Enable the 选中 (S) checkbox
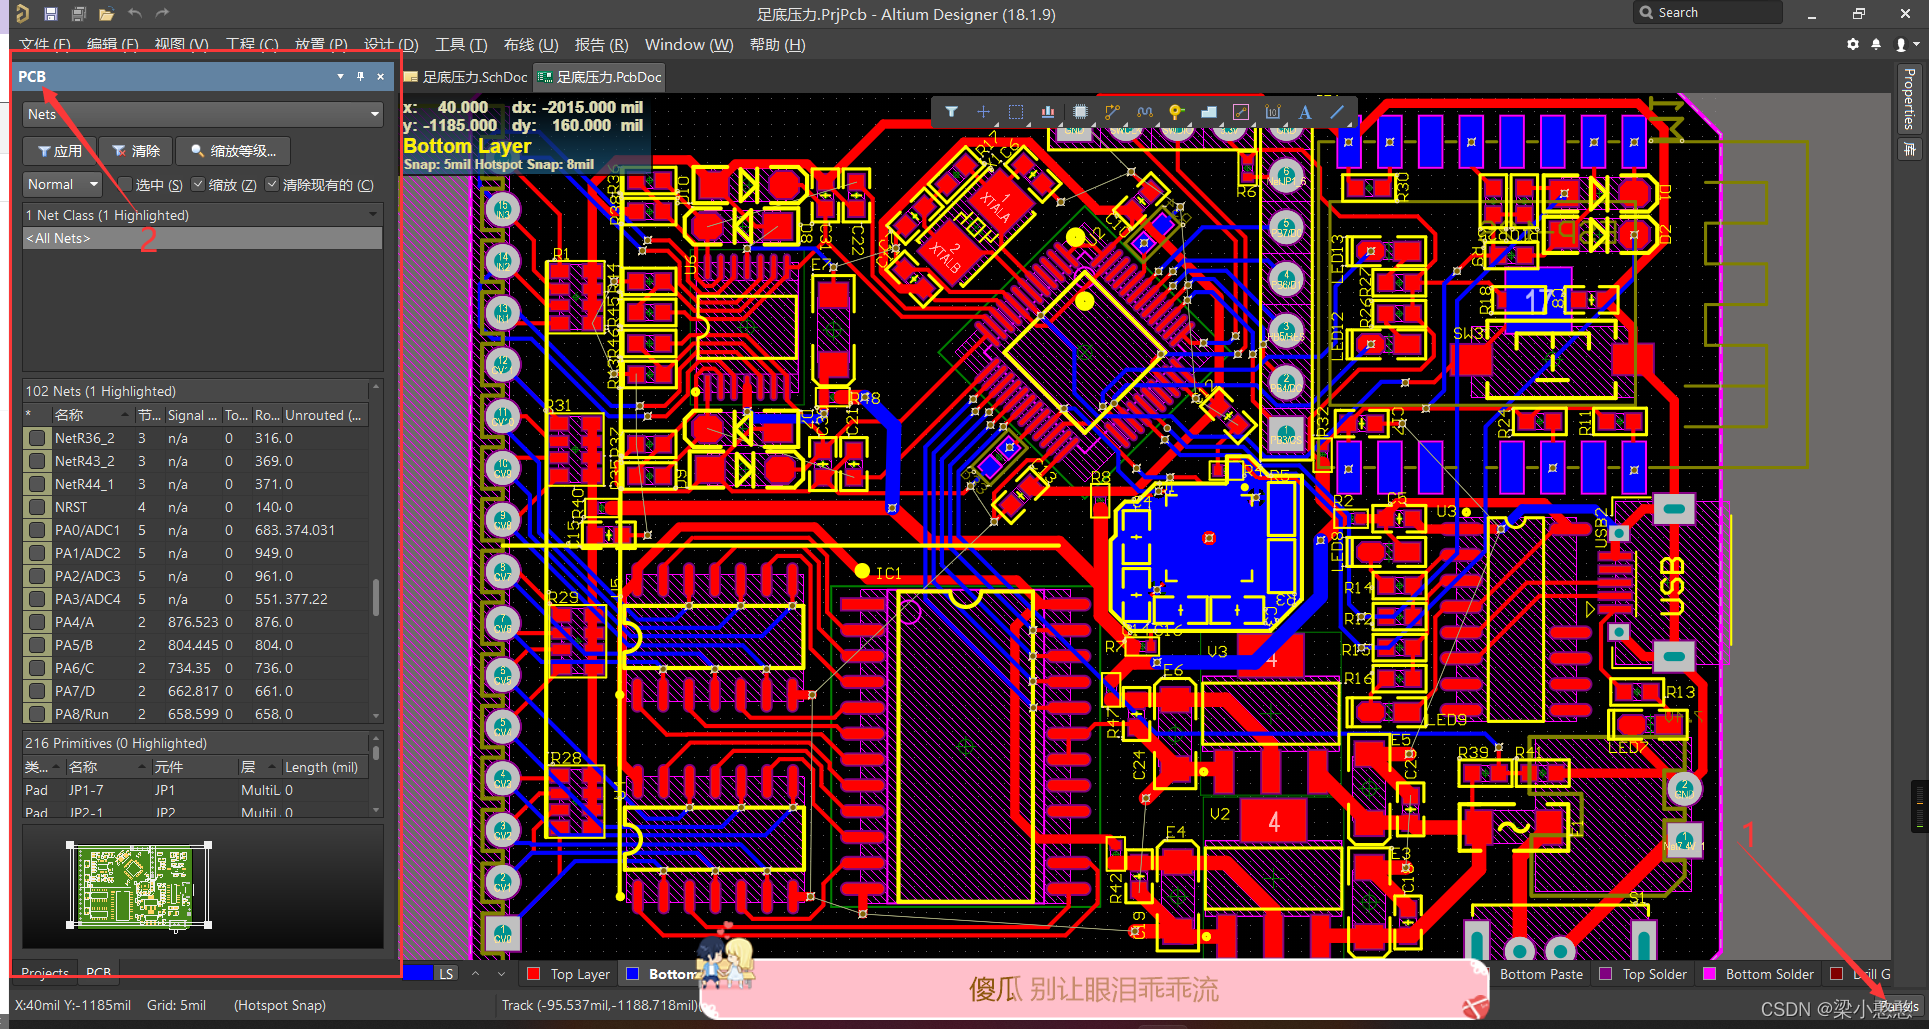The width and height of the screenshot is (1929, 1029). point(126,185)
